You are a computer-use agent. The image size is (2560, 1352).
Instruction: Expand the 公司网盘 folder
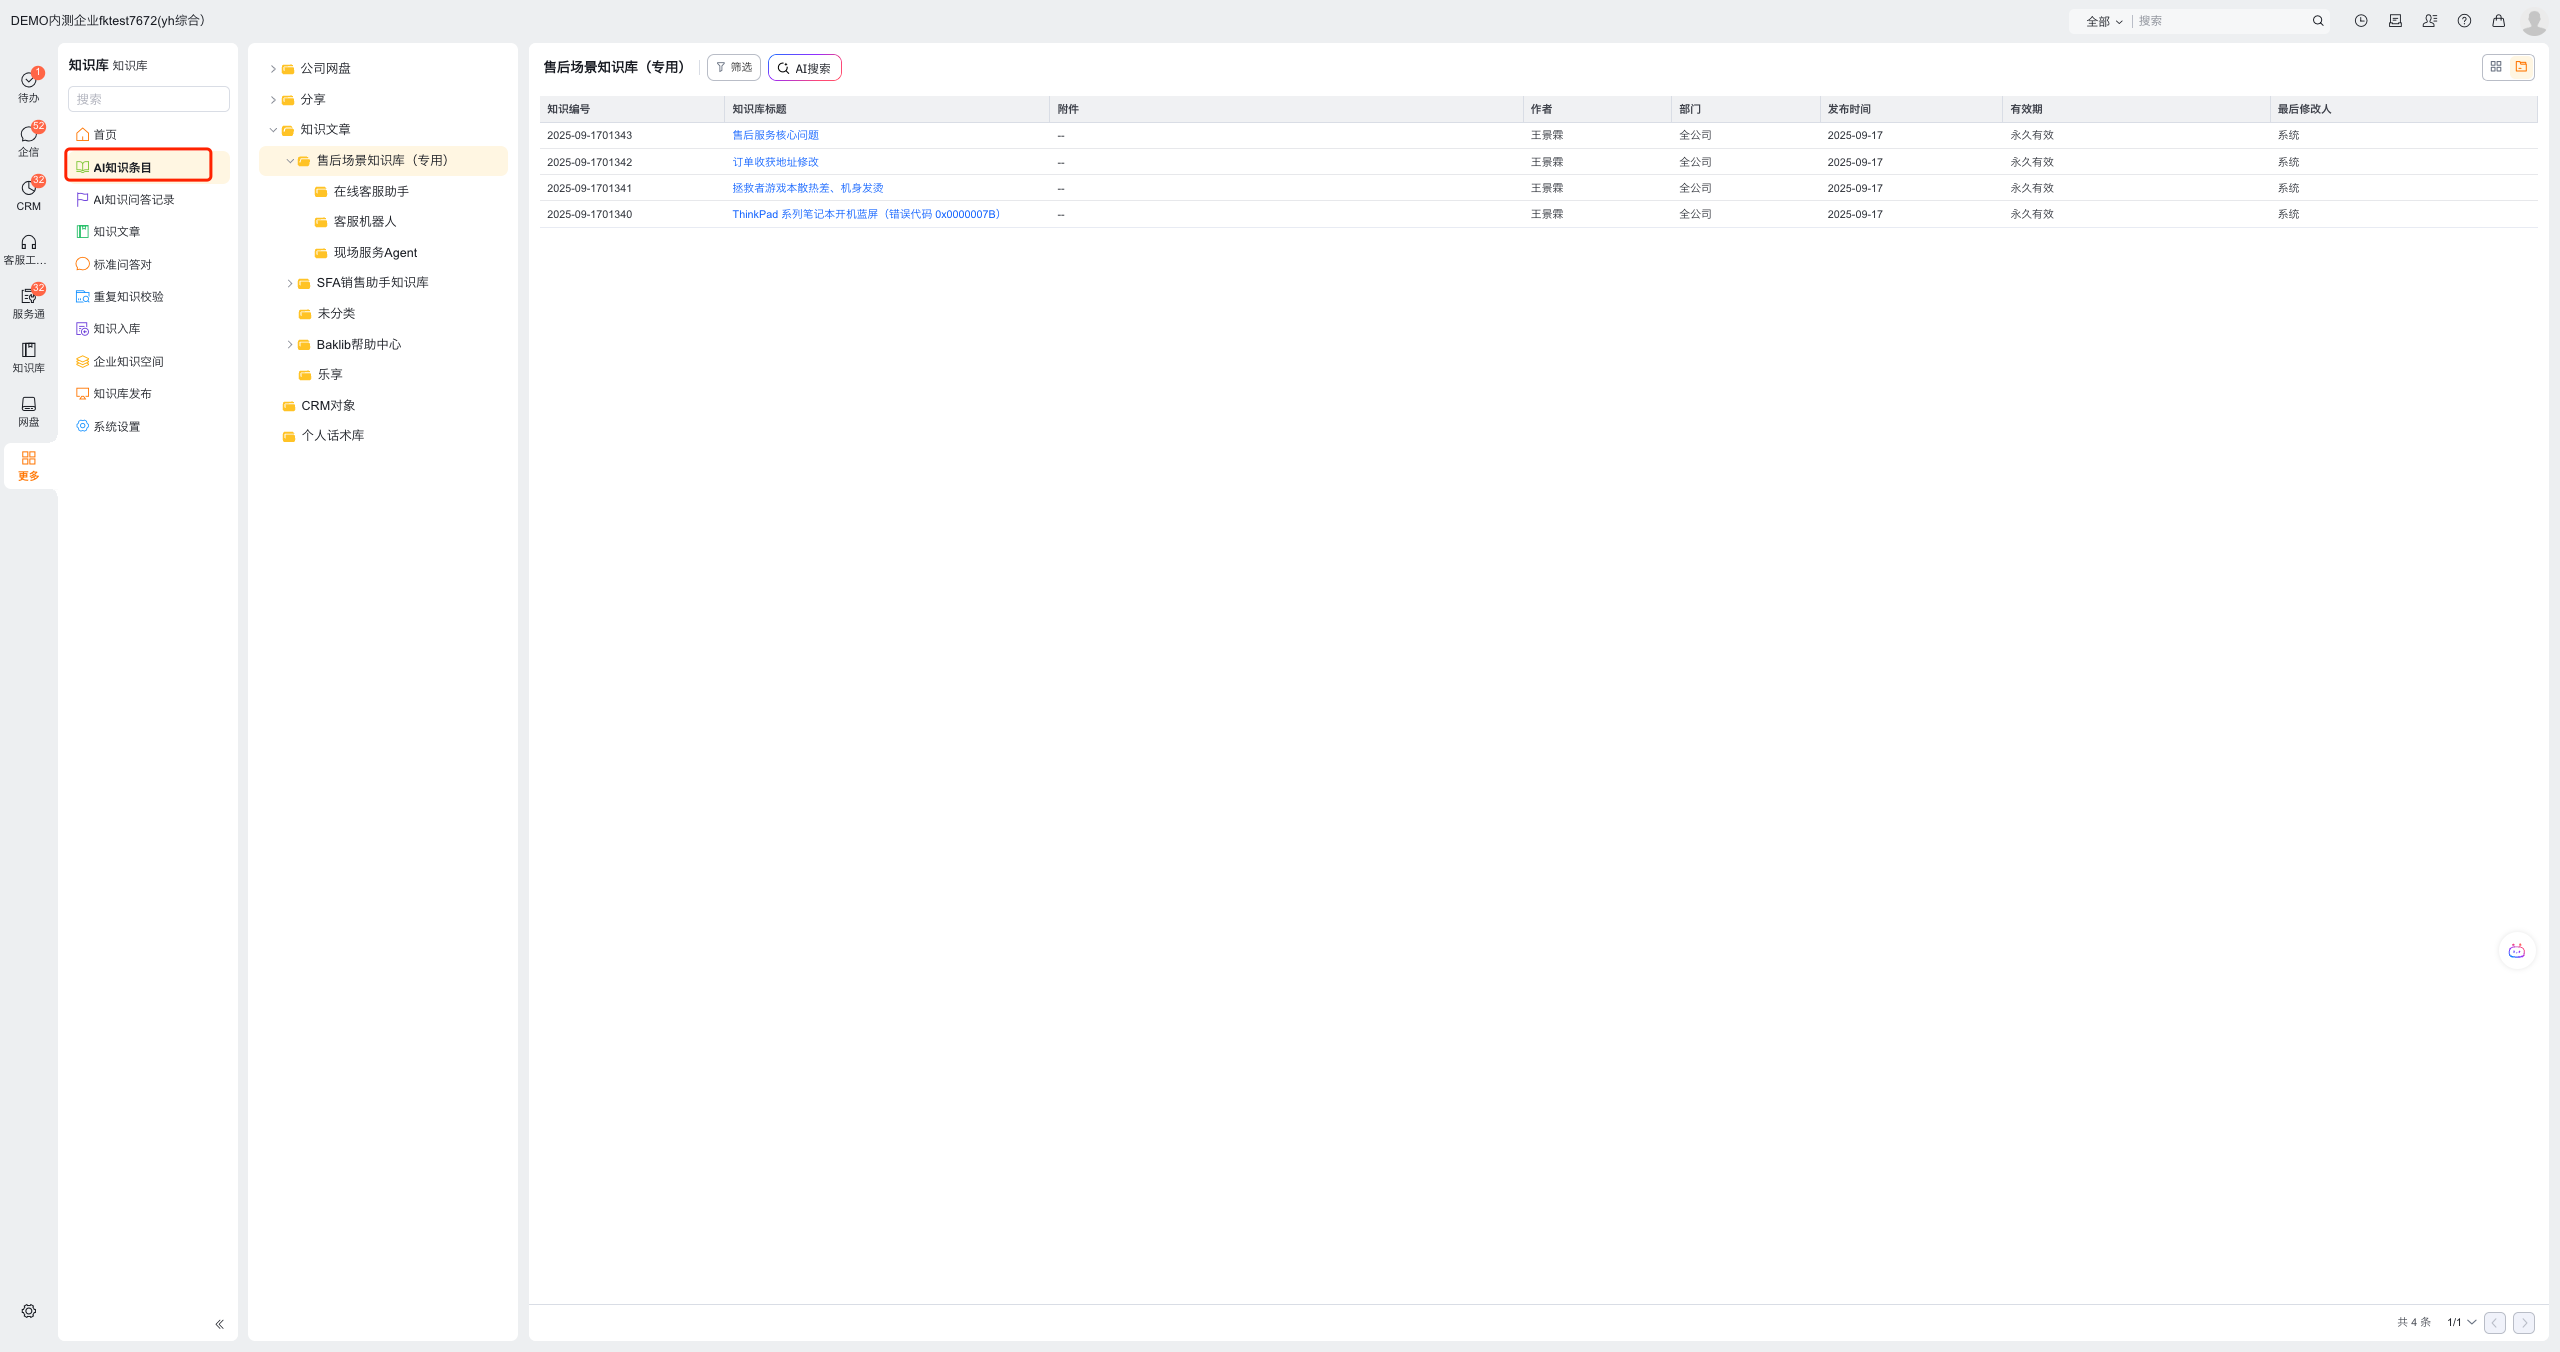(x=273, y=69)
